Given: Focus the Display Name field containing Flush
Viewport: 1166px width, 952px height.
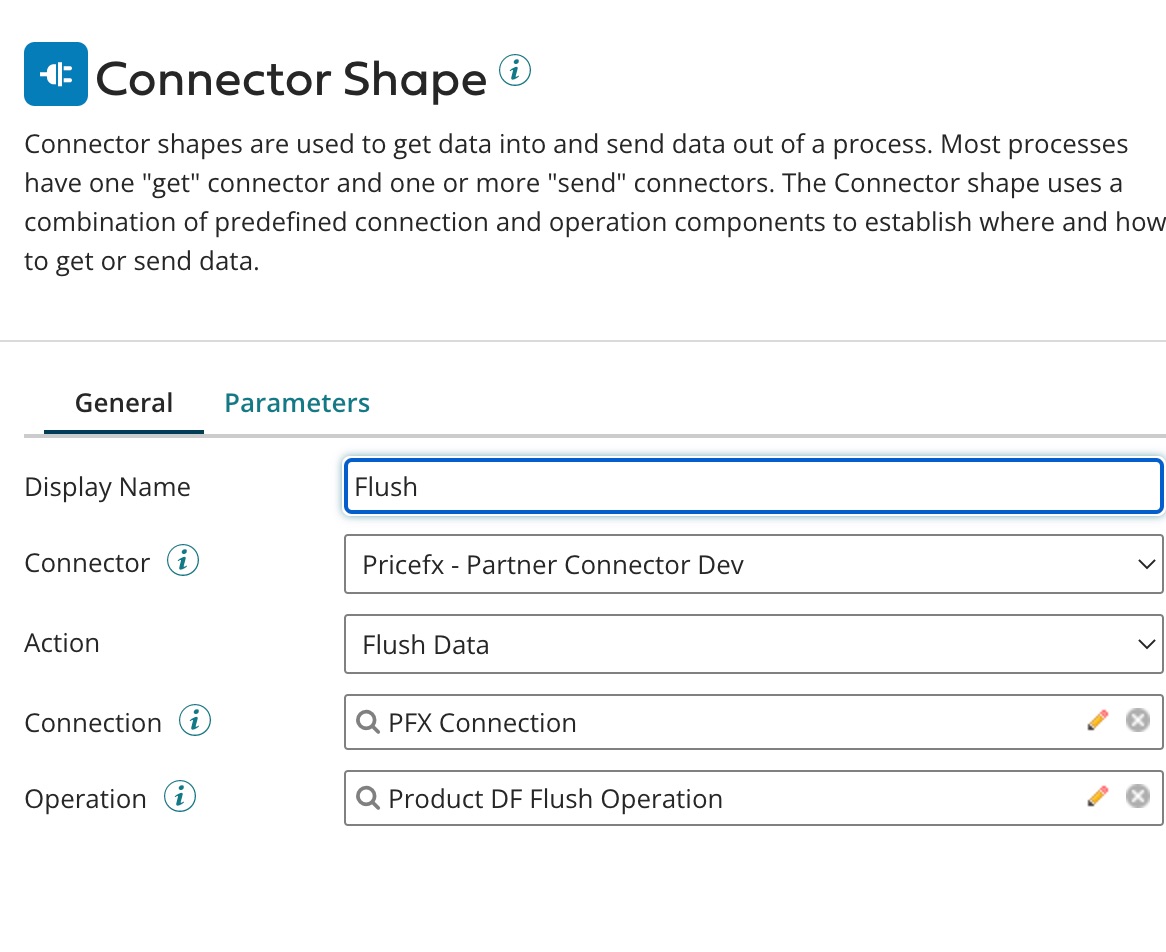Looking at the screenshot, I should (x=752, y=487).
